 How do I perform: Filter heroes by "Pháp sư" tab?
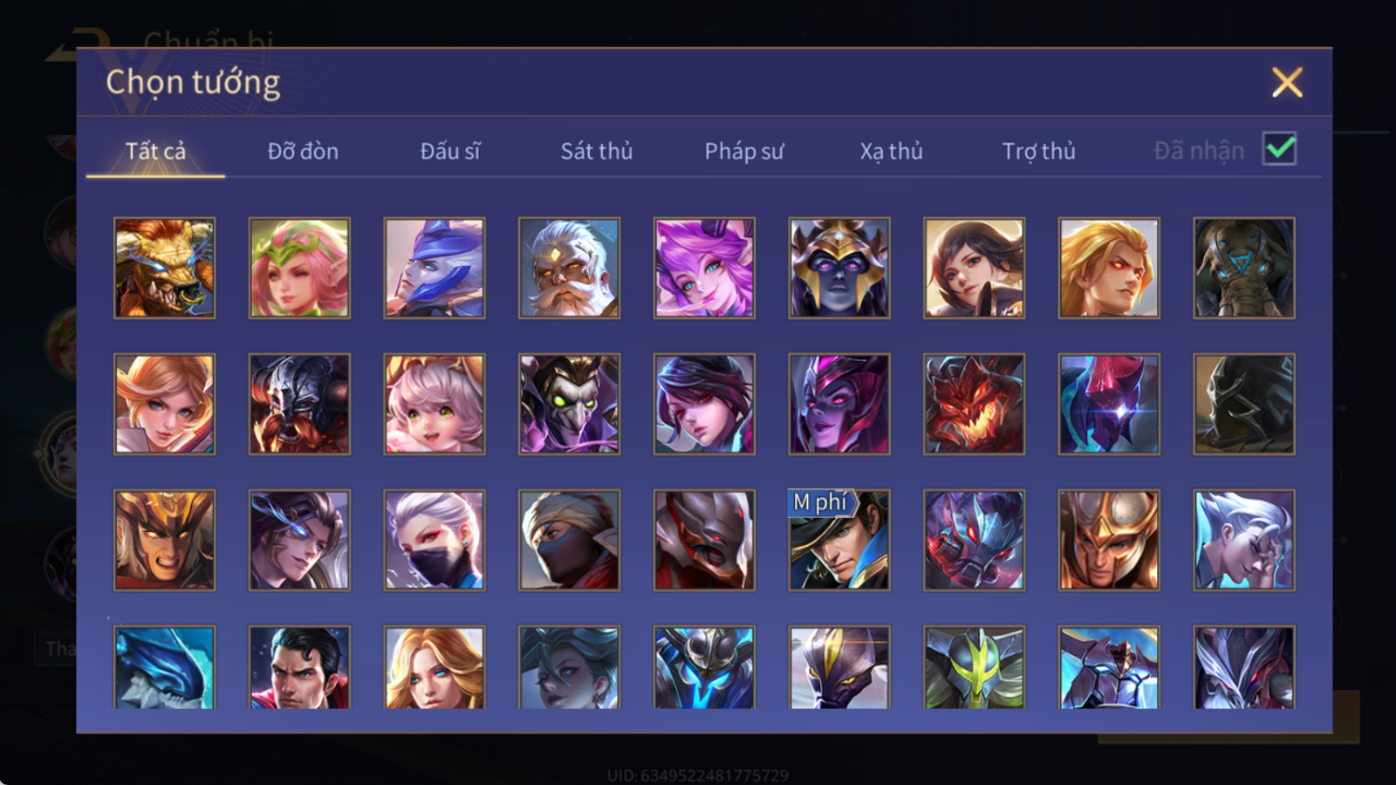744,151
